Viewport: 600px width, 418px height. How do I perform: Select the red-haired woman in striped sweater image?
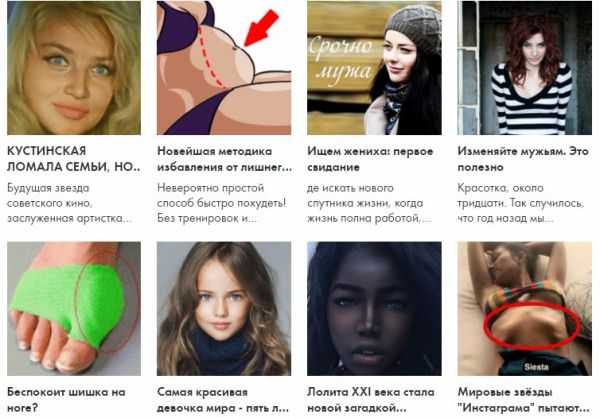(x=525, y=68)
